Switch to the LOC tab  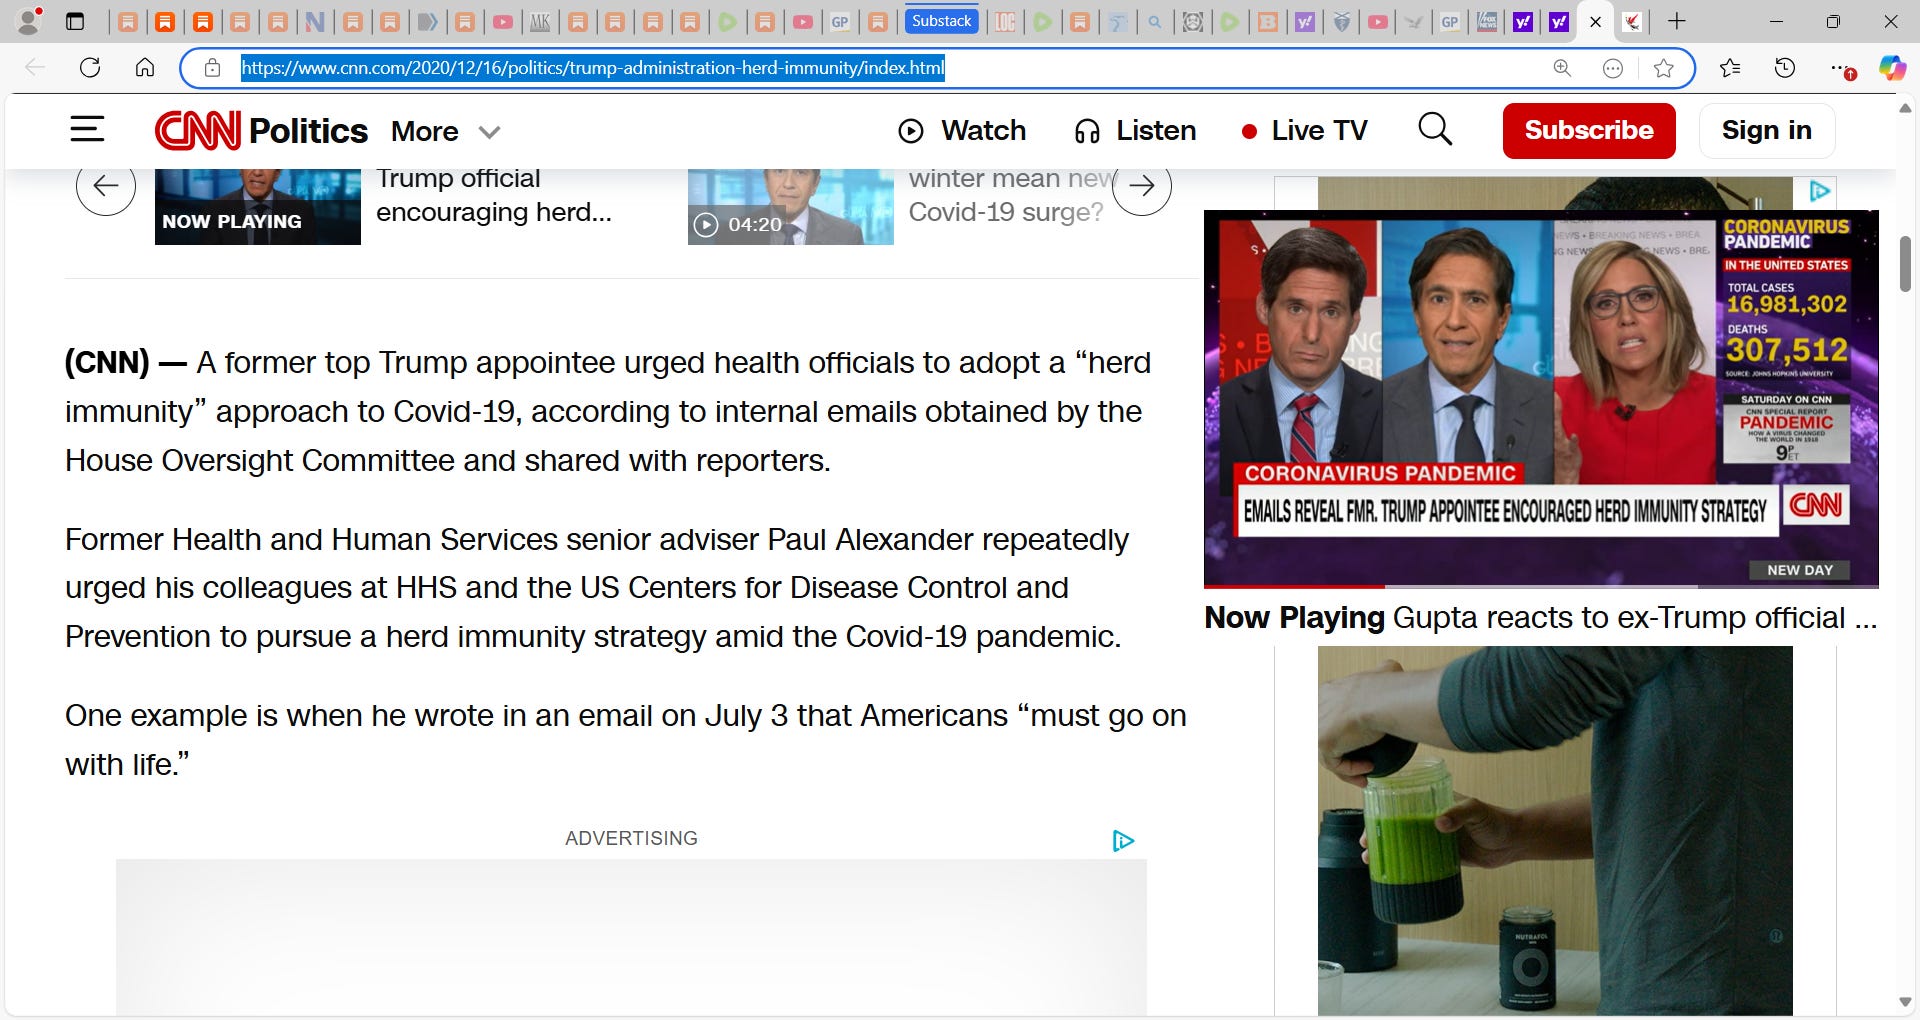point(1005,22)
